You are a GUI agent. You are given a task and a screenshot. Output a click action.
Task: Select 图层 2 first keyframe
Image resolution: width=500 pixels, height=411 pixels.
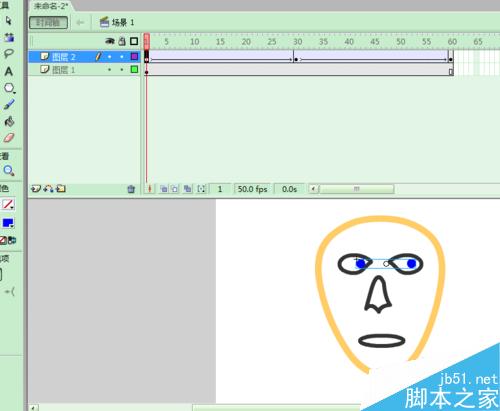click(x=147, y=57)
